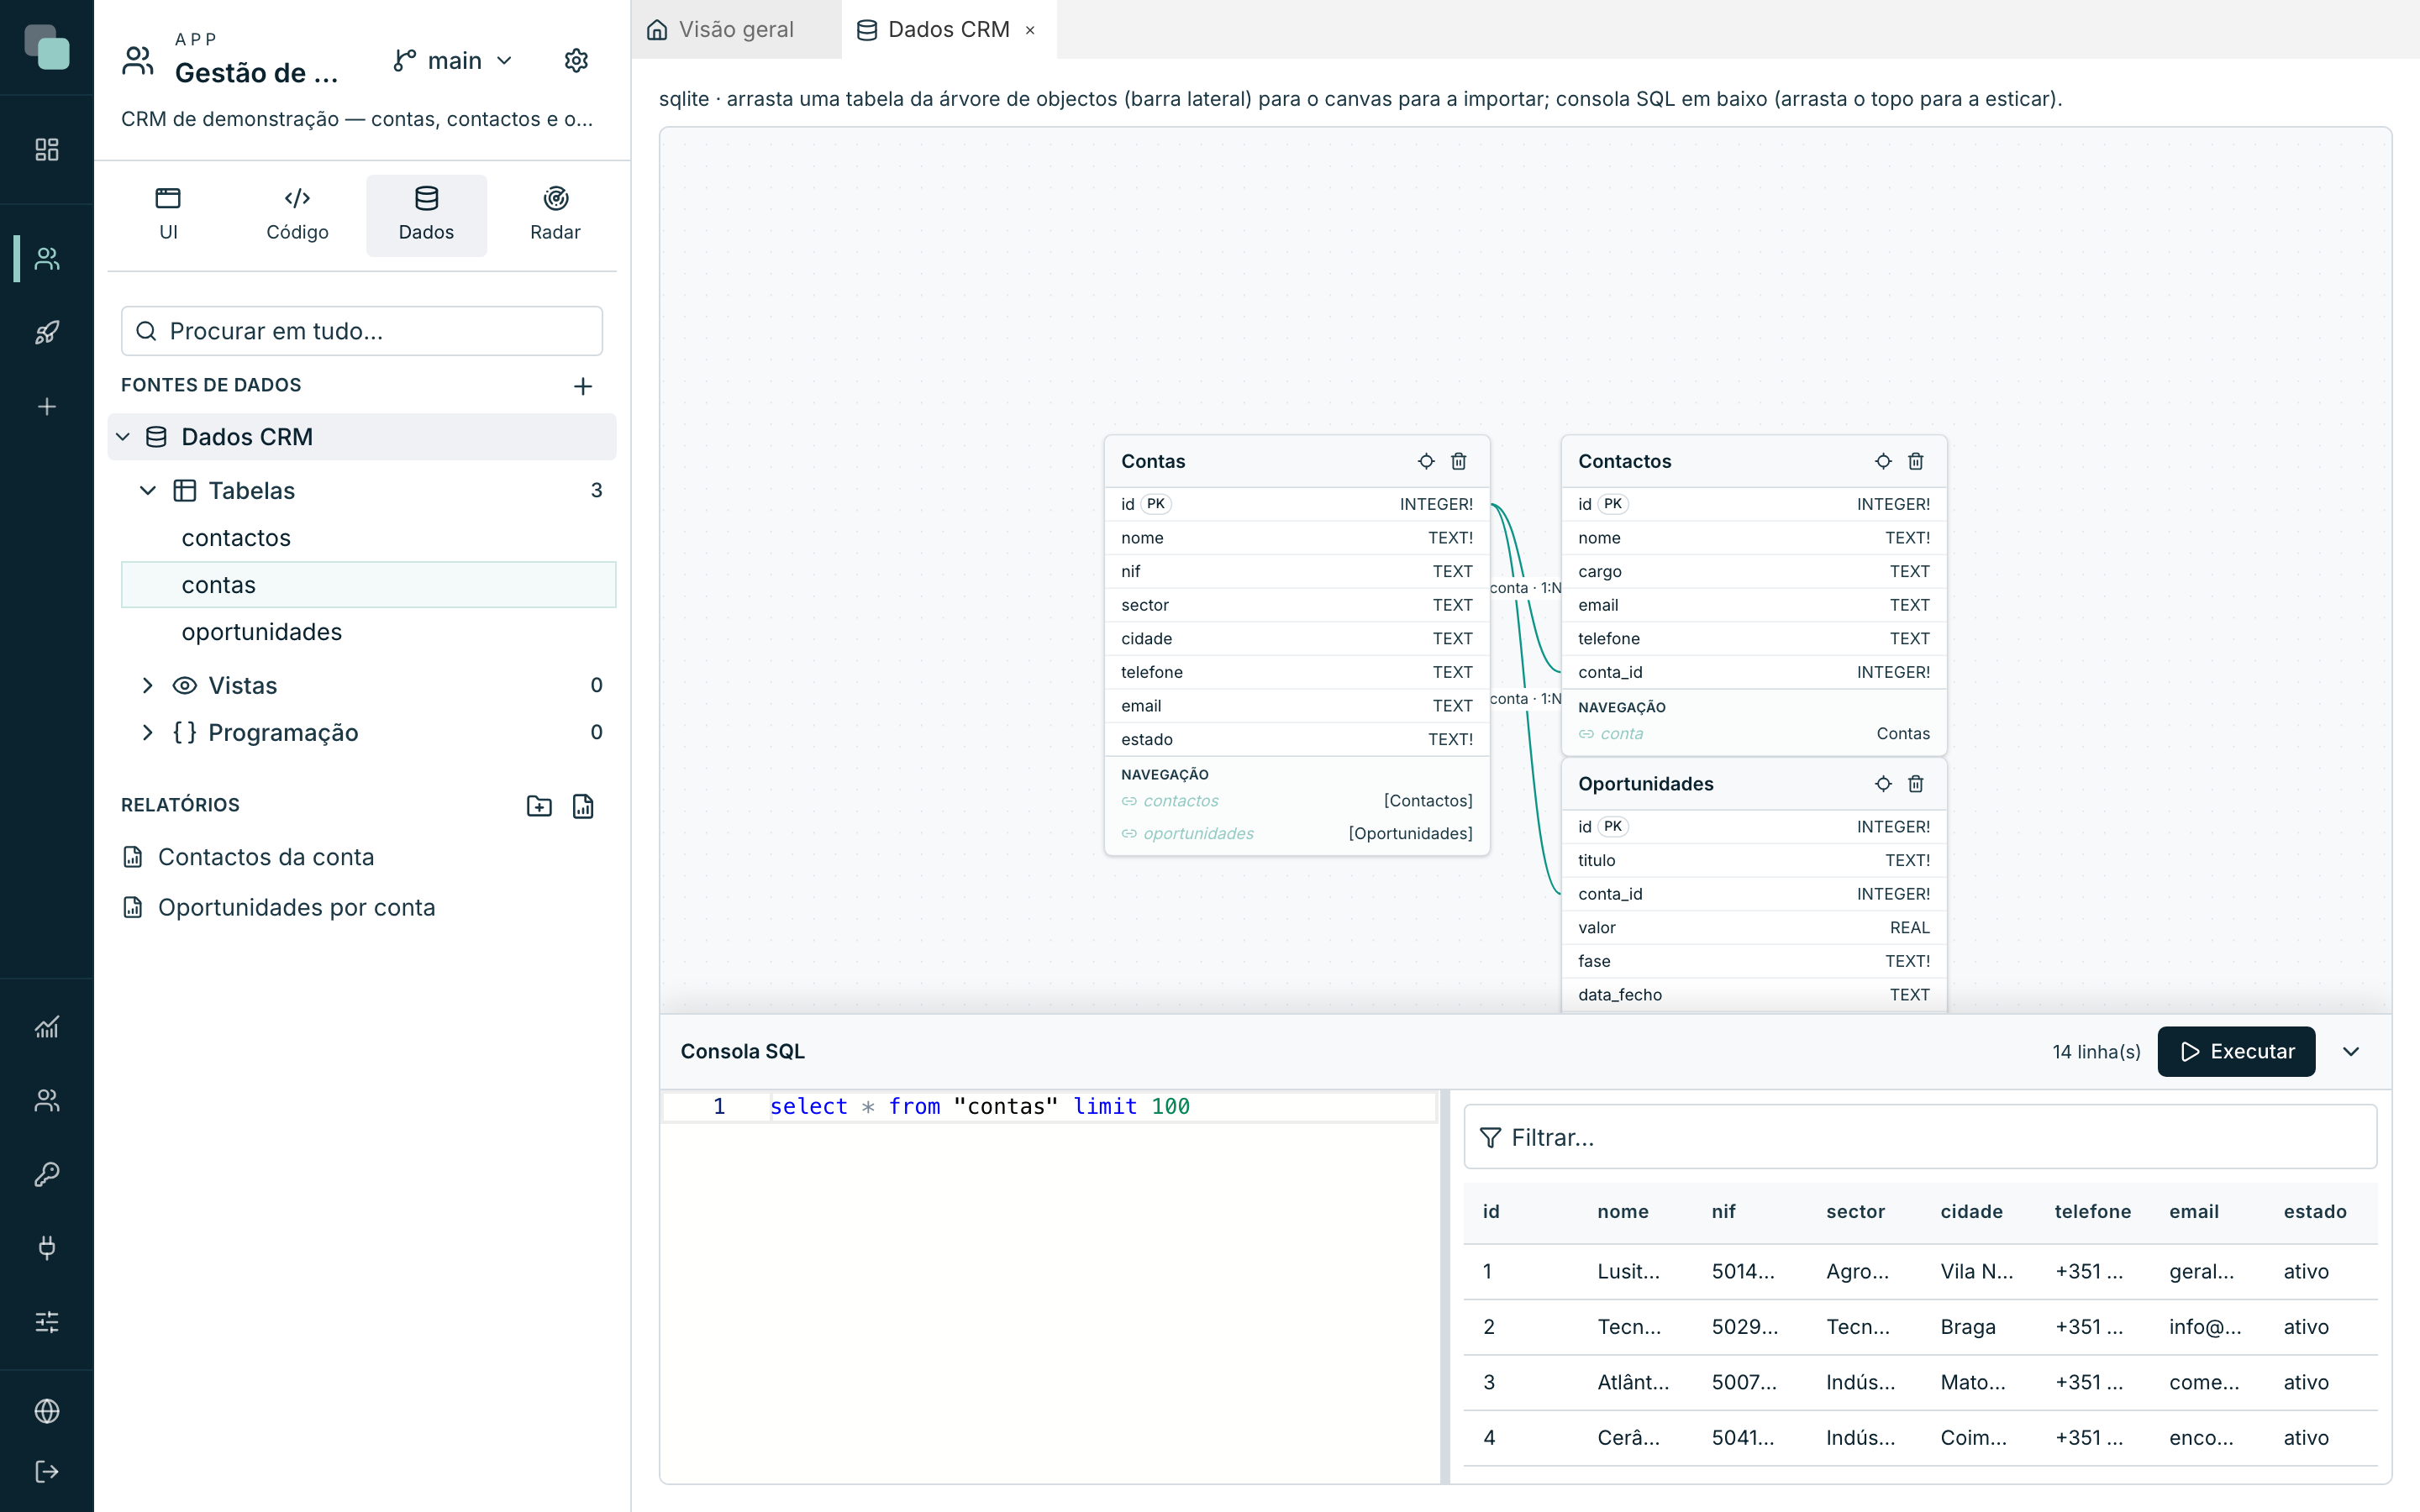Close the Dados CRM tab

[1030, 31]
